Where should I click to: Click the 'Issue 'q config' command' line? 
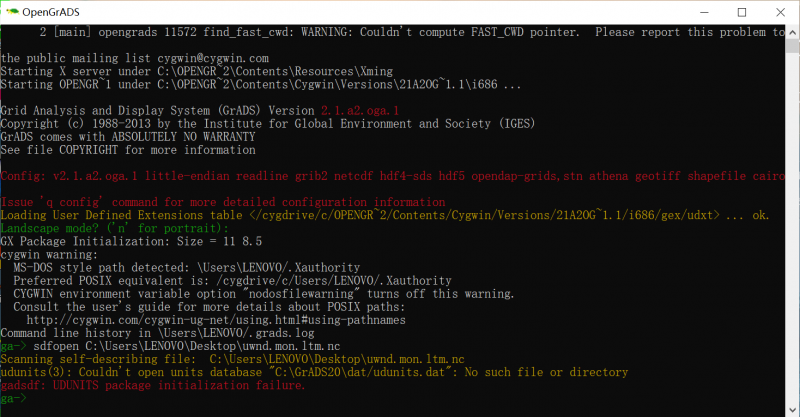click(x=223, y=202)
